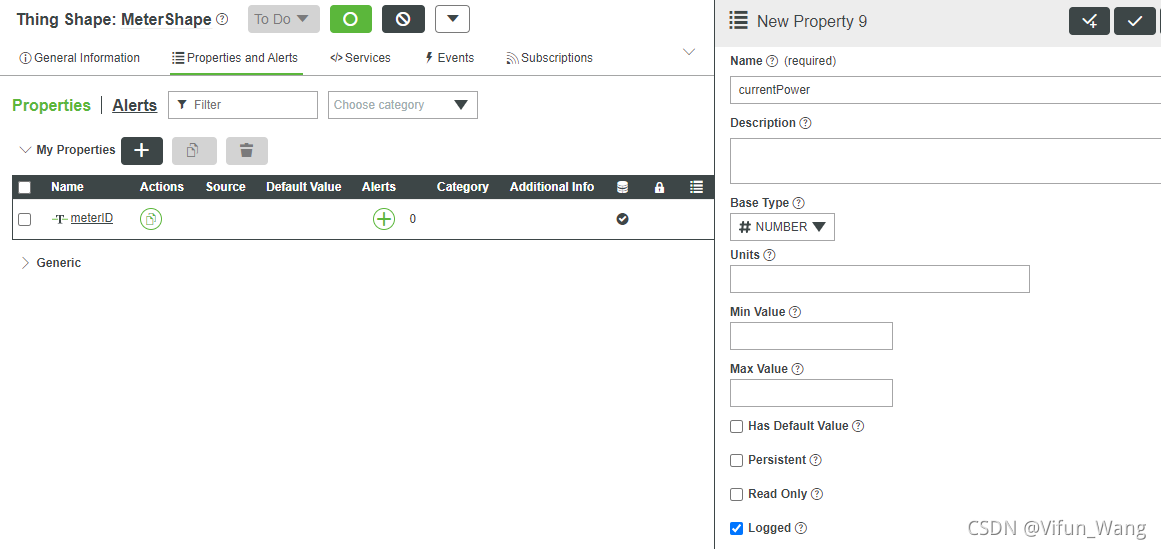Click the Base Type help icon

(799, 203)
